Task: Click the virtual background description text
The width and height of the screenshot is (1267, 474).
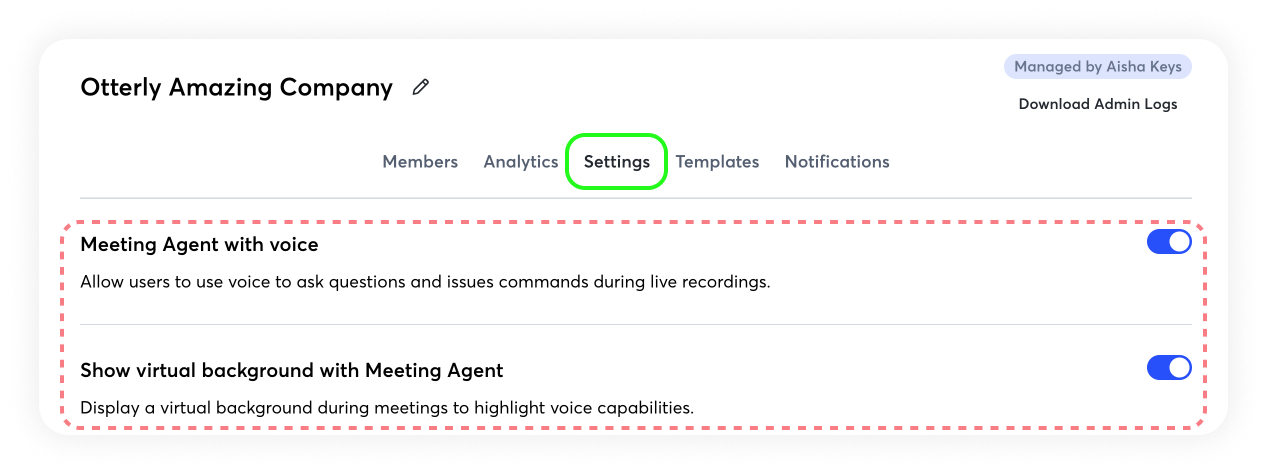Action: pyautogui.click(x=386, y=408)
